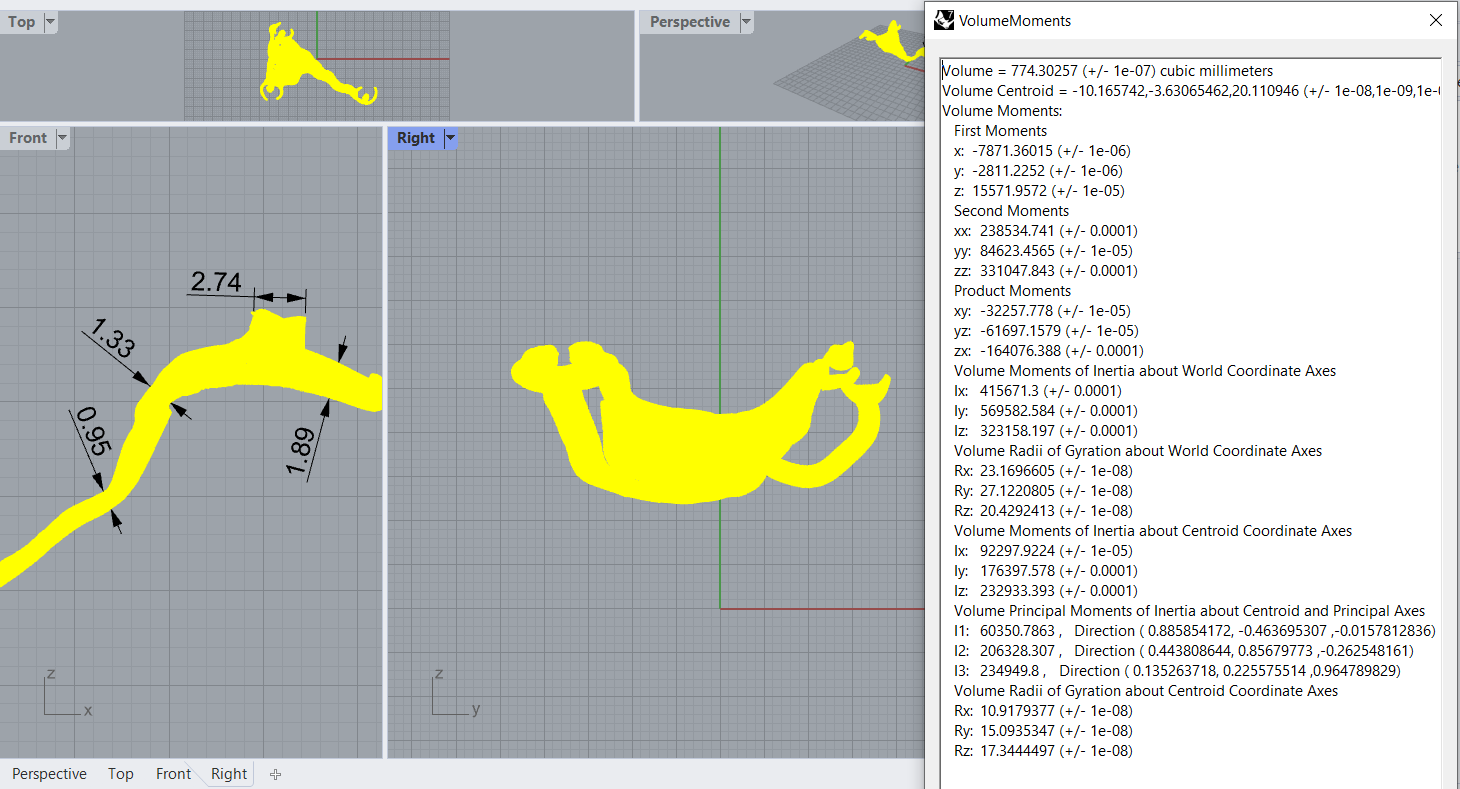Switch to the Top tab at bottom
The width and height of the screenshot is (1460, 789).
click(x=120, y=774)
